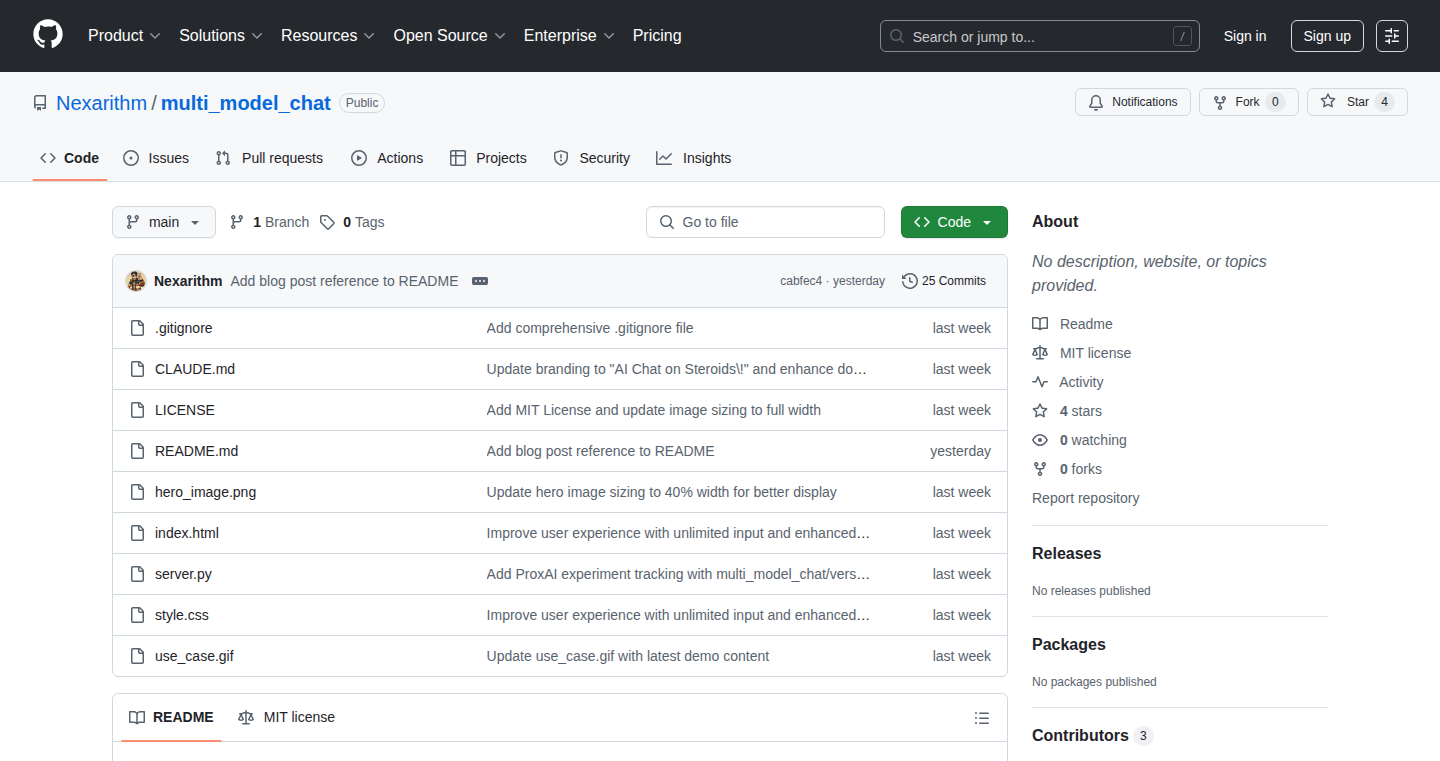The height and width of the screenshot is (761, 1440).
Task: Click the CLAUDE.md file icon
Action: 138,369
